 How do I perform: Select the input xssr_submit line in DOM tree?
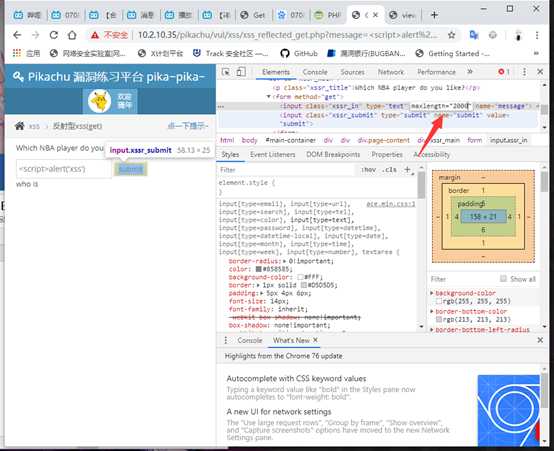tap(378, 119)
